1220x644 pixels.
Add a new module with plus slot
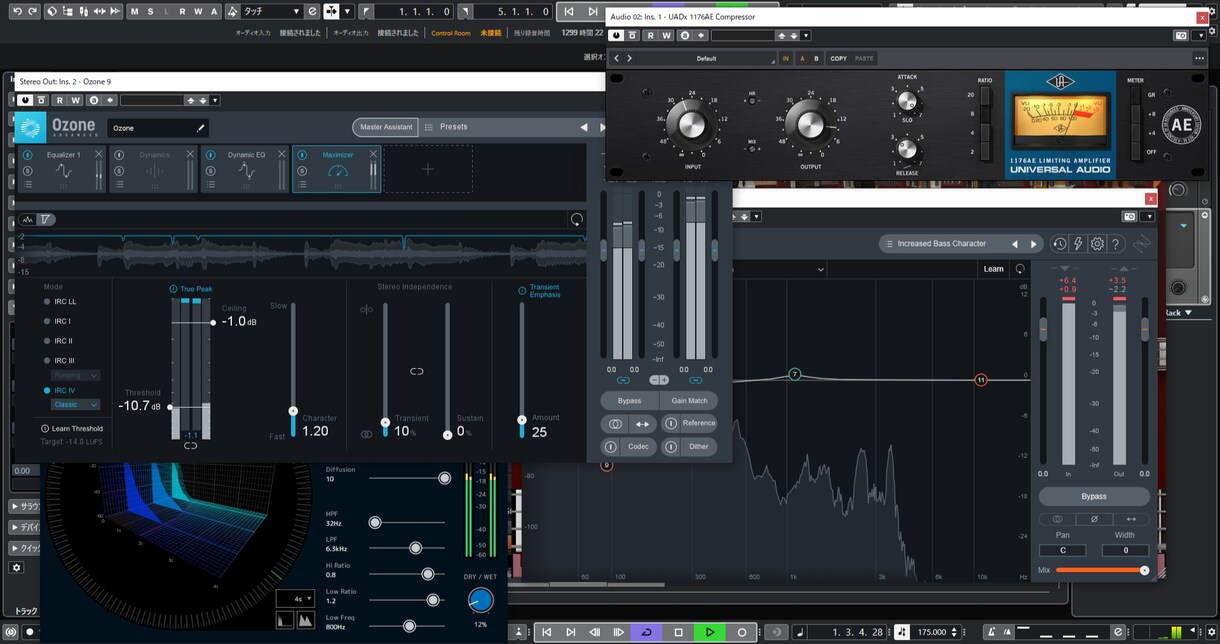[427, 169]
